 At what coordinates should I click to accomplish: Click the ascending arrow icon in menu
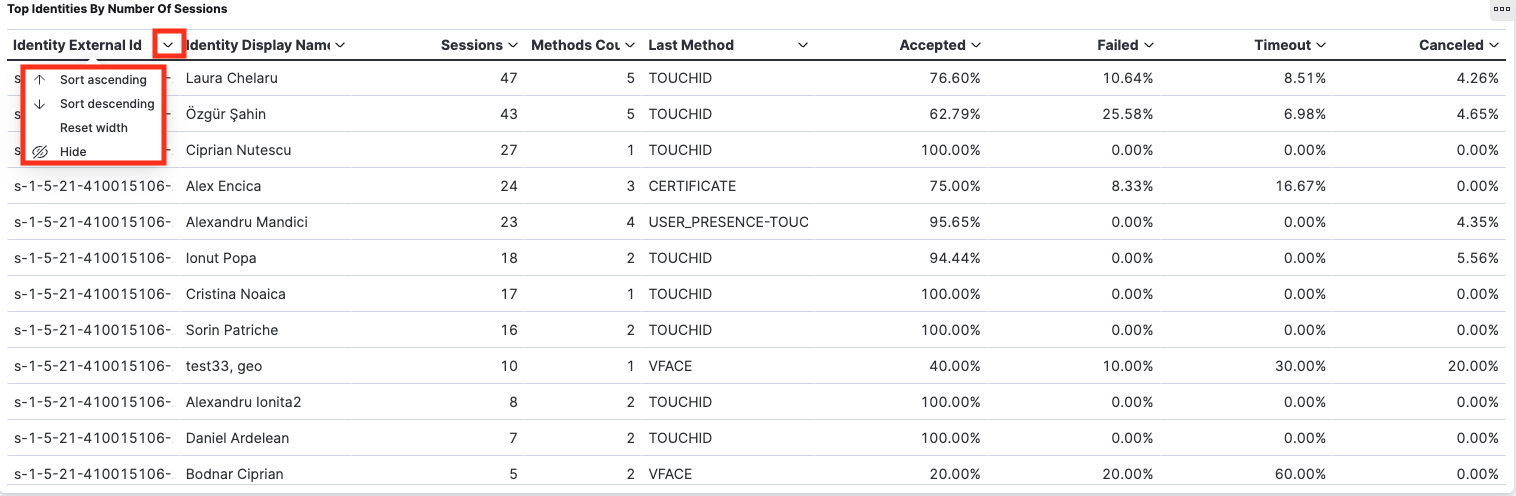point(40,80)
